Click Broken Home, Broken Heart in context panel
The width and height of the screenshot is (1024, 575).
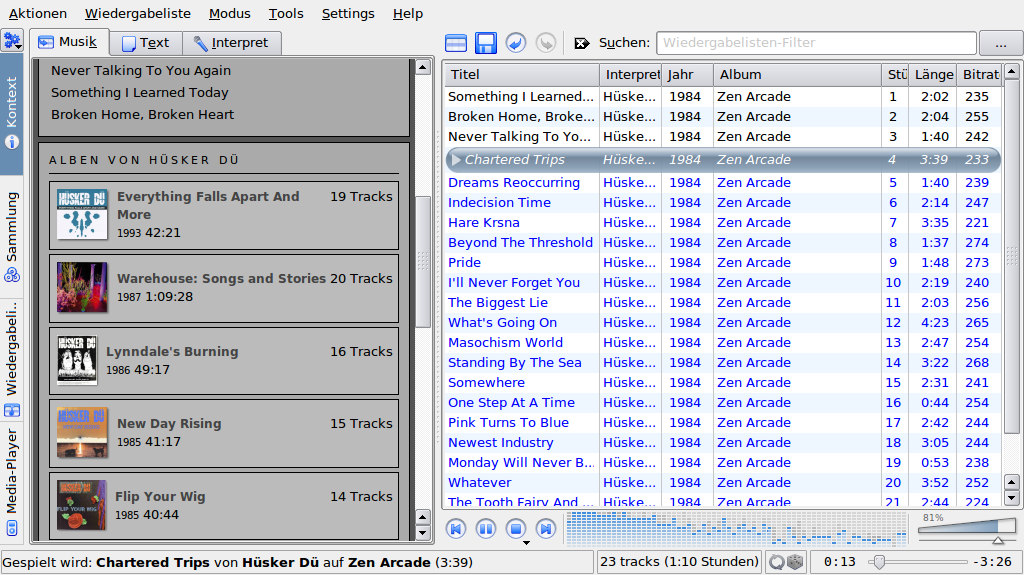point(142,115)
